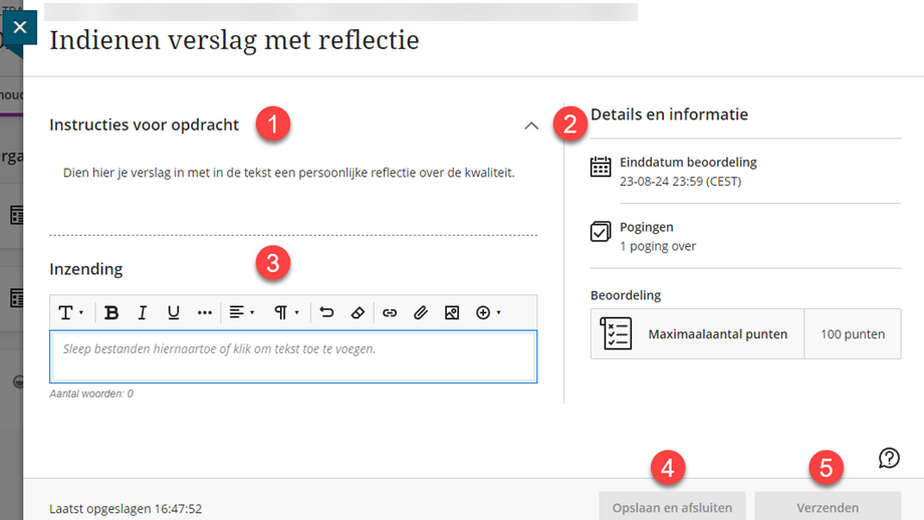Image resolution: width=924 pixels, height=520 pixels.
Task: Open text alignment dropdown
Action: tap(242, 312)
